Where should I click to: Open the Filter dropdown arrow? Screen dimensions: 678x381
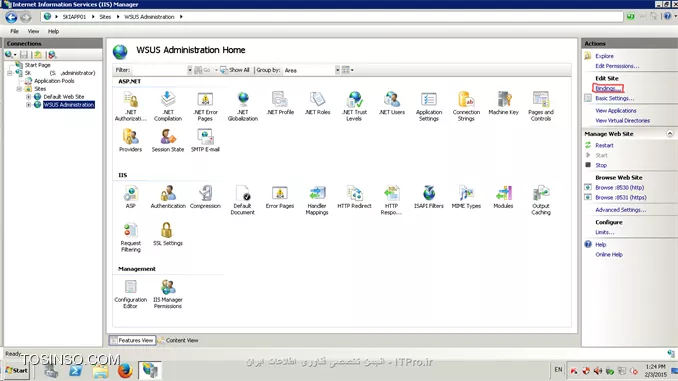[189, 70]
